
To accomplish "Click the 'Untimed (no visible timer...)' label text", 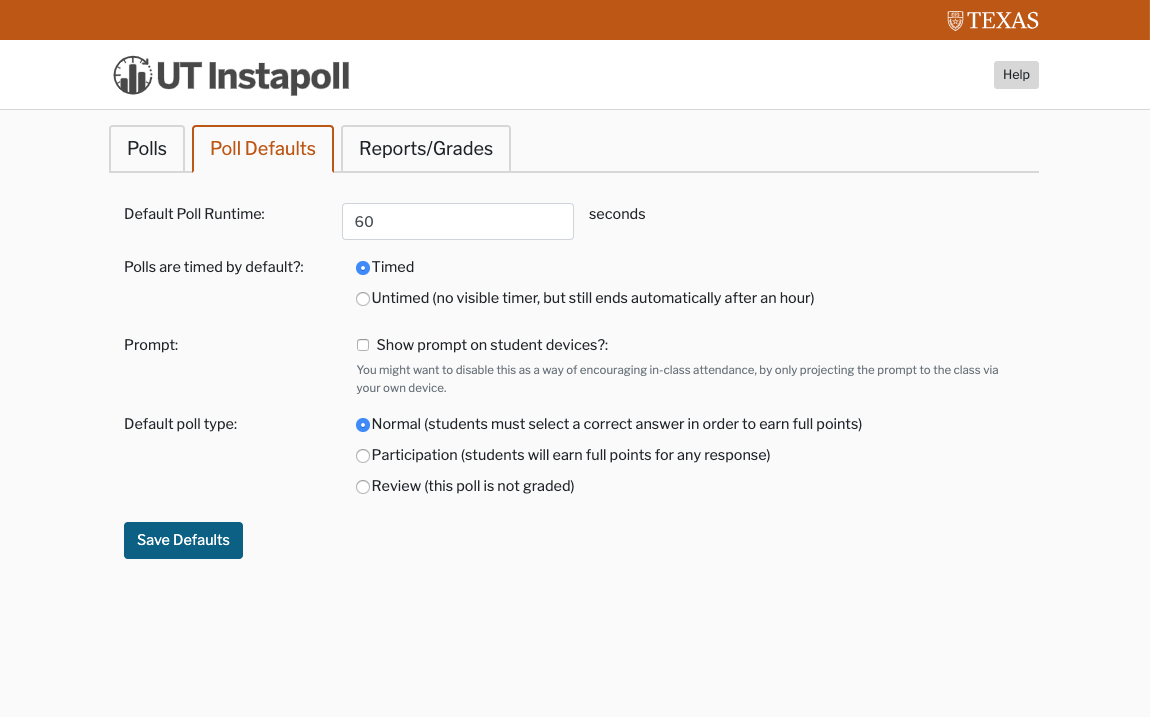I will tap(593, 298).
